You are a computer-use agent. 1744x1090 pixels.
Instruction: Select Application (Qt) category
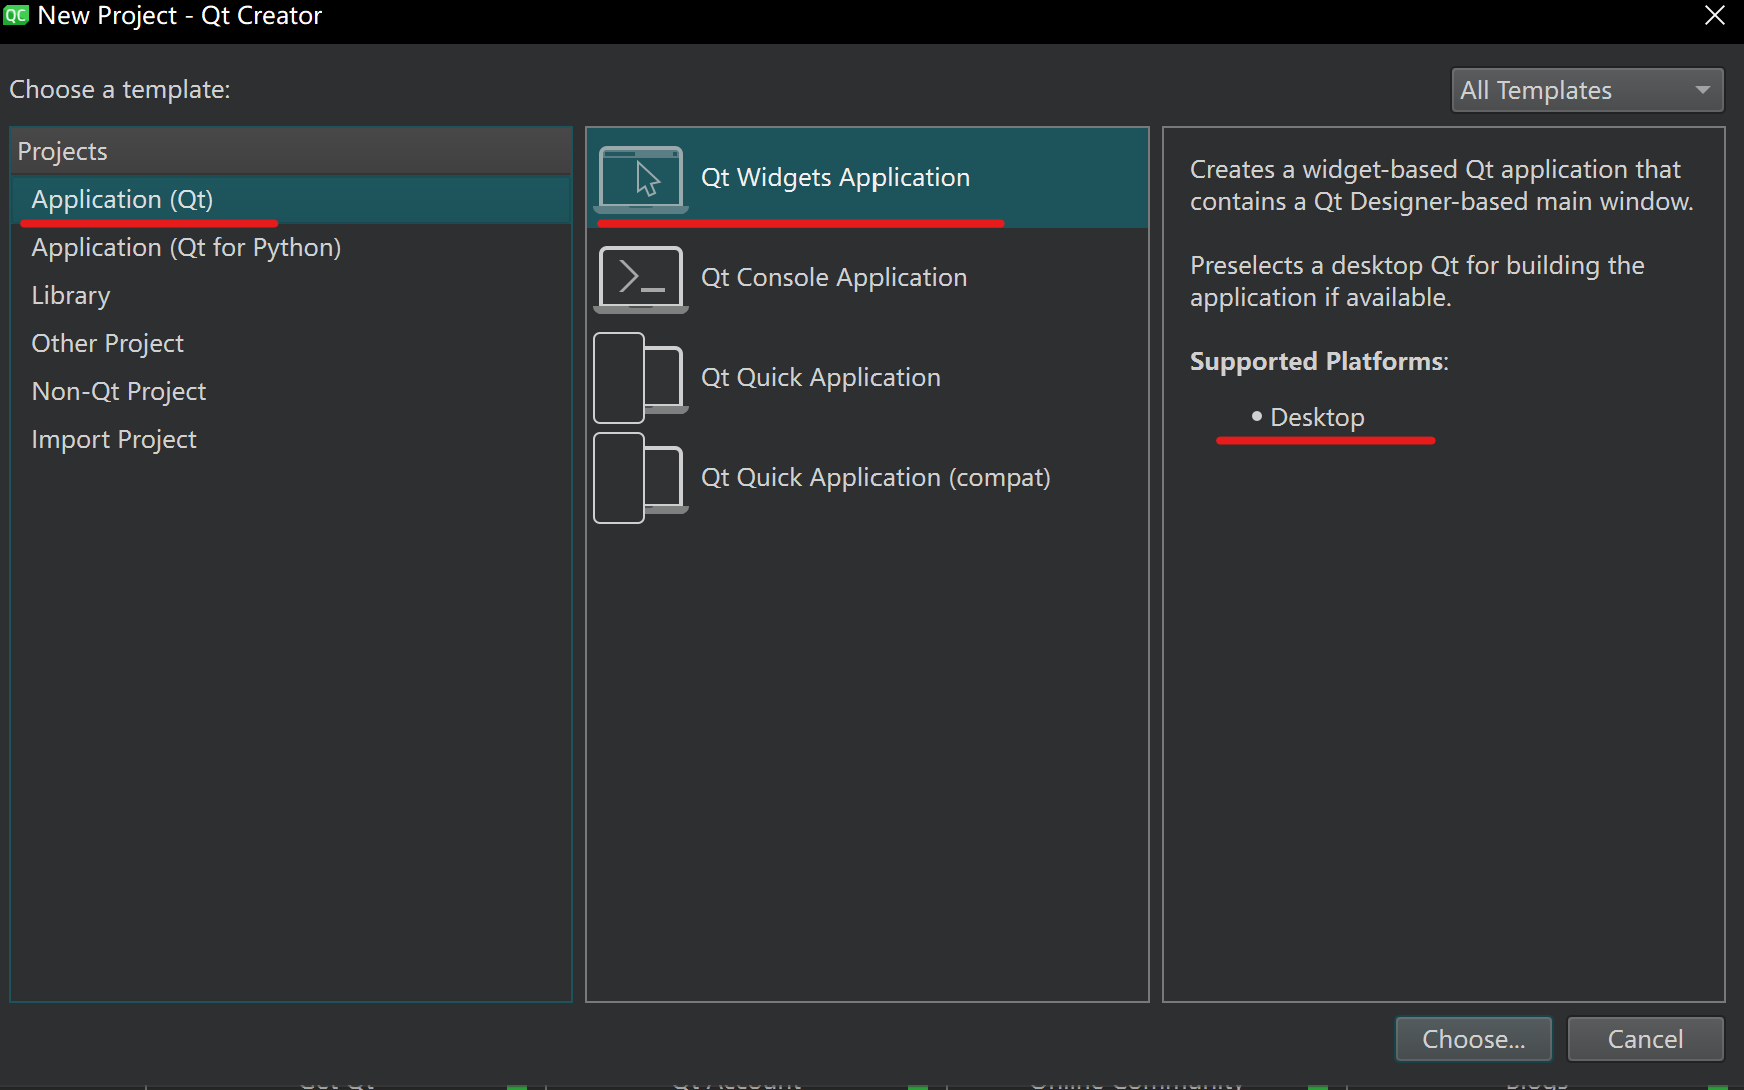pyautogui.click(x=122, y=199)
